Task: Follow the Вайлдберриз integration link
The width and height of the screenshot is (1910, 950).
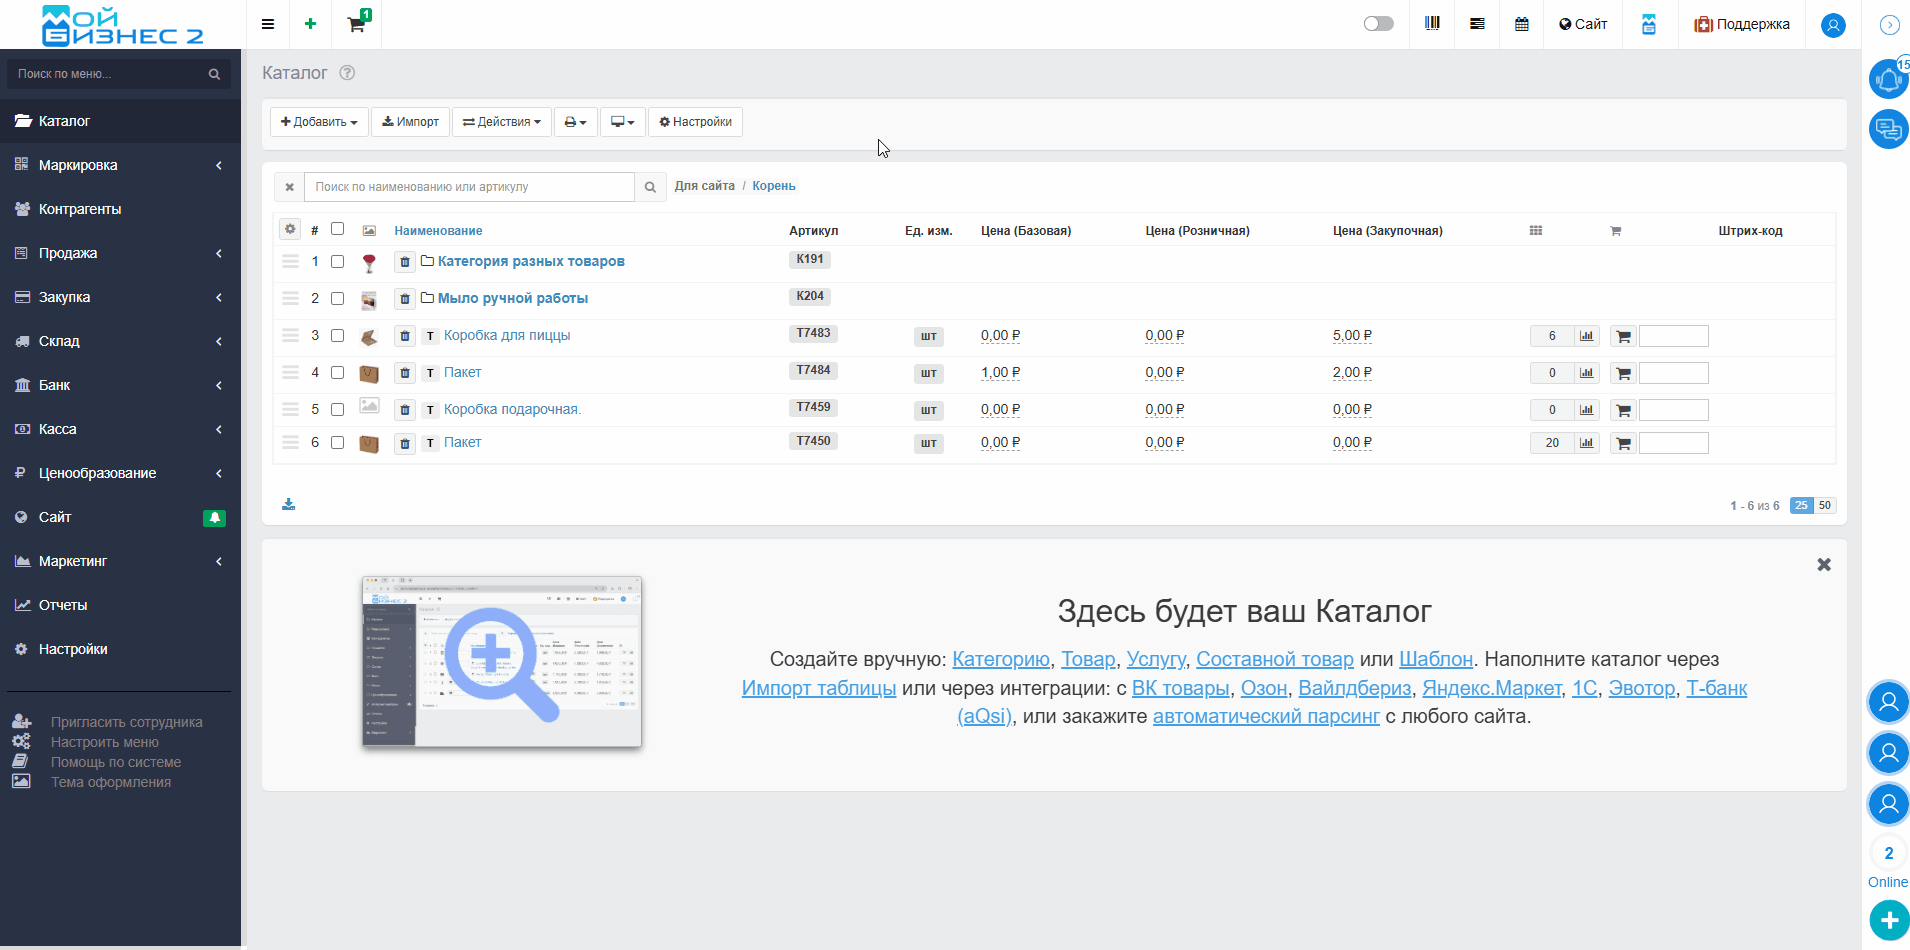Action: pyautogui.click(x=1354, y=688)
